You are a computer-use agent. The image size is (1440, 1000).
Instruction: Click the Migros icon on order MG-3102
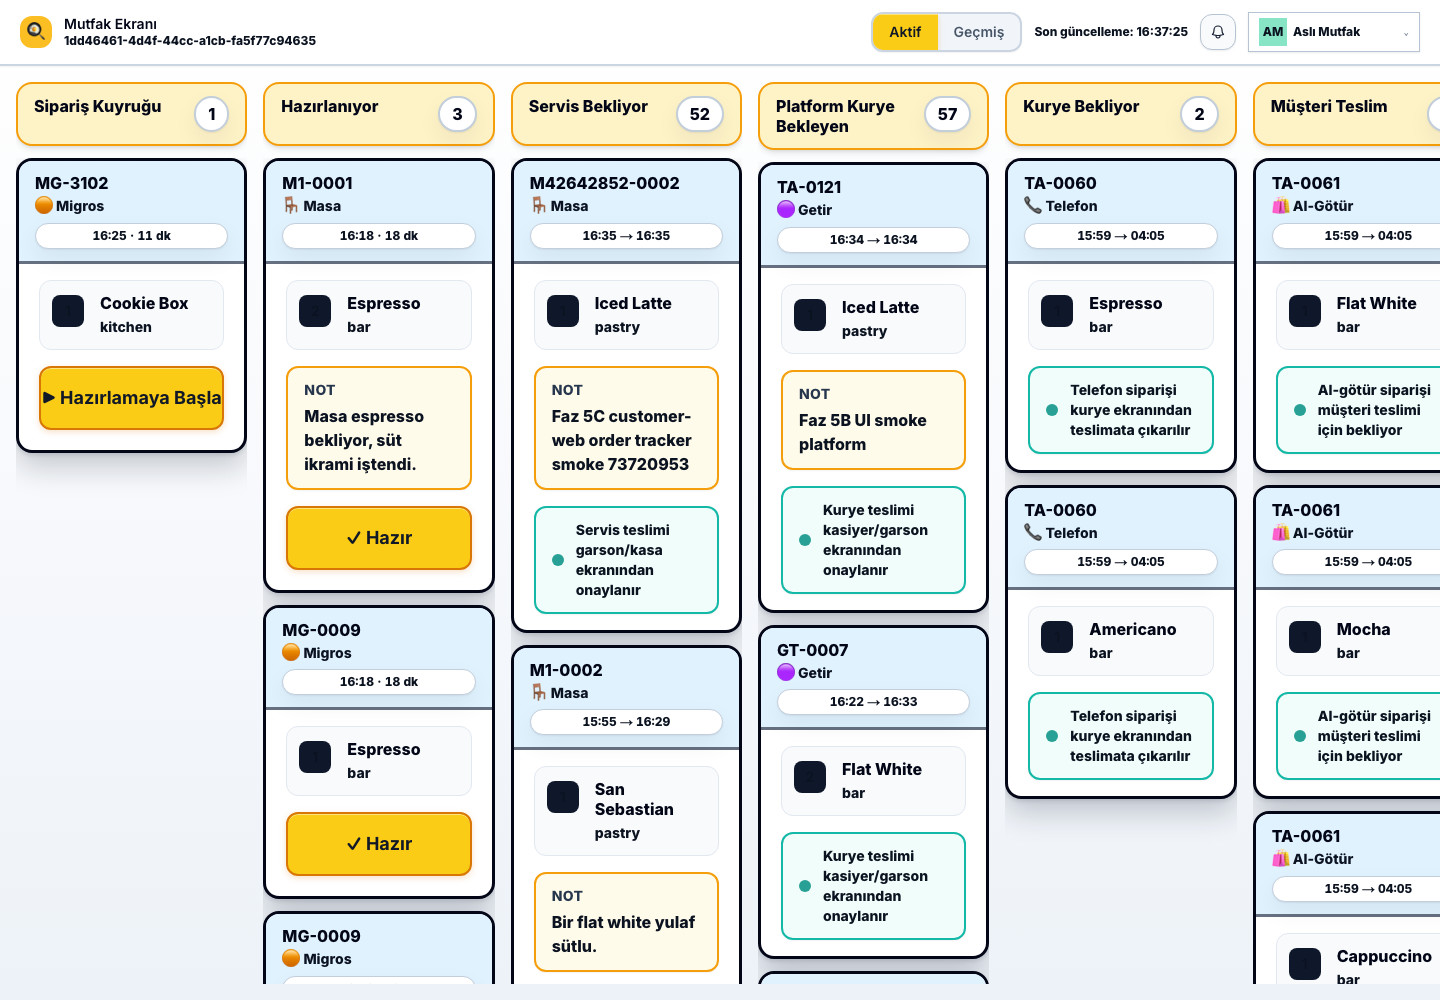pos(44,206)
